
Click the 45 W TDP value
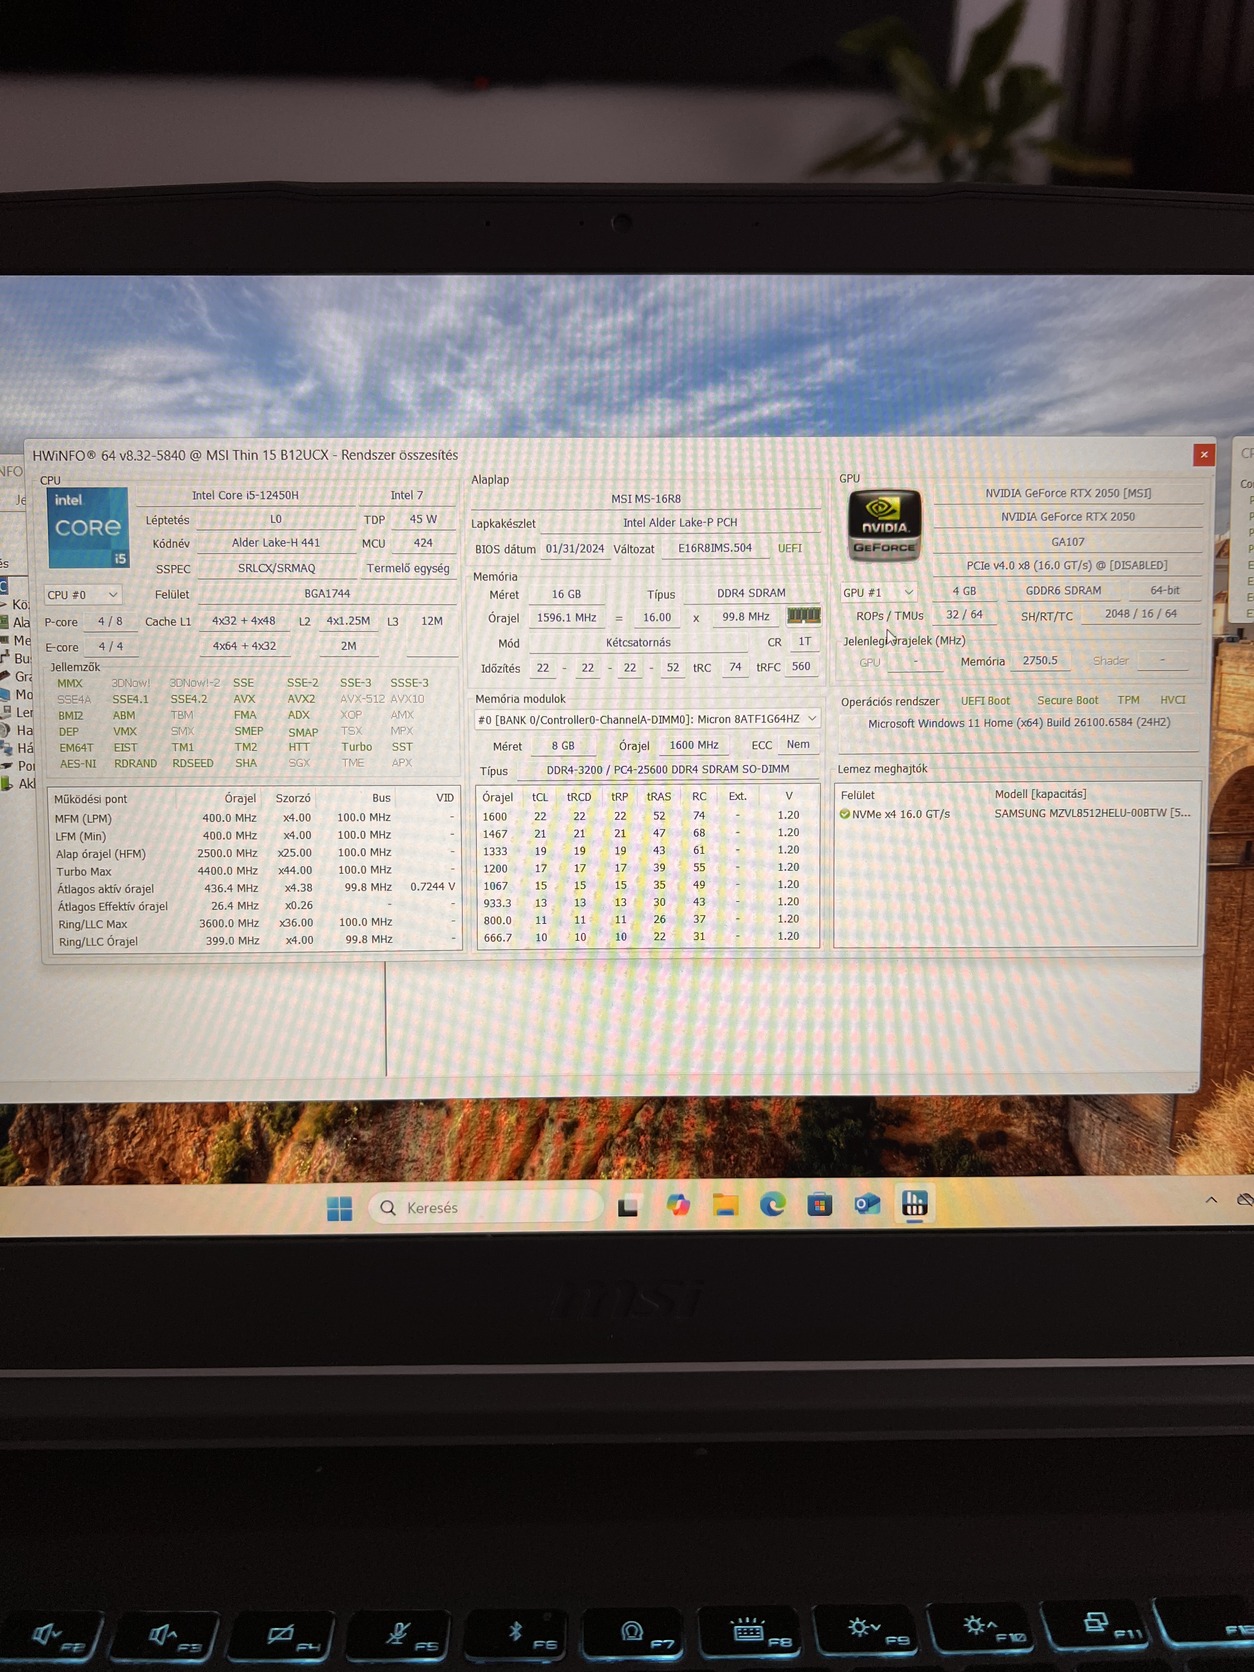coord(423,519)
